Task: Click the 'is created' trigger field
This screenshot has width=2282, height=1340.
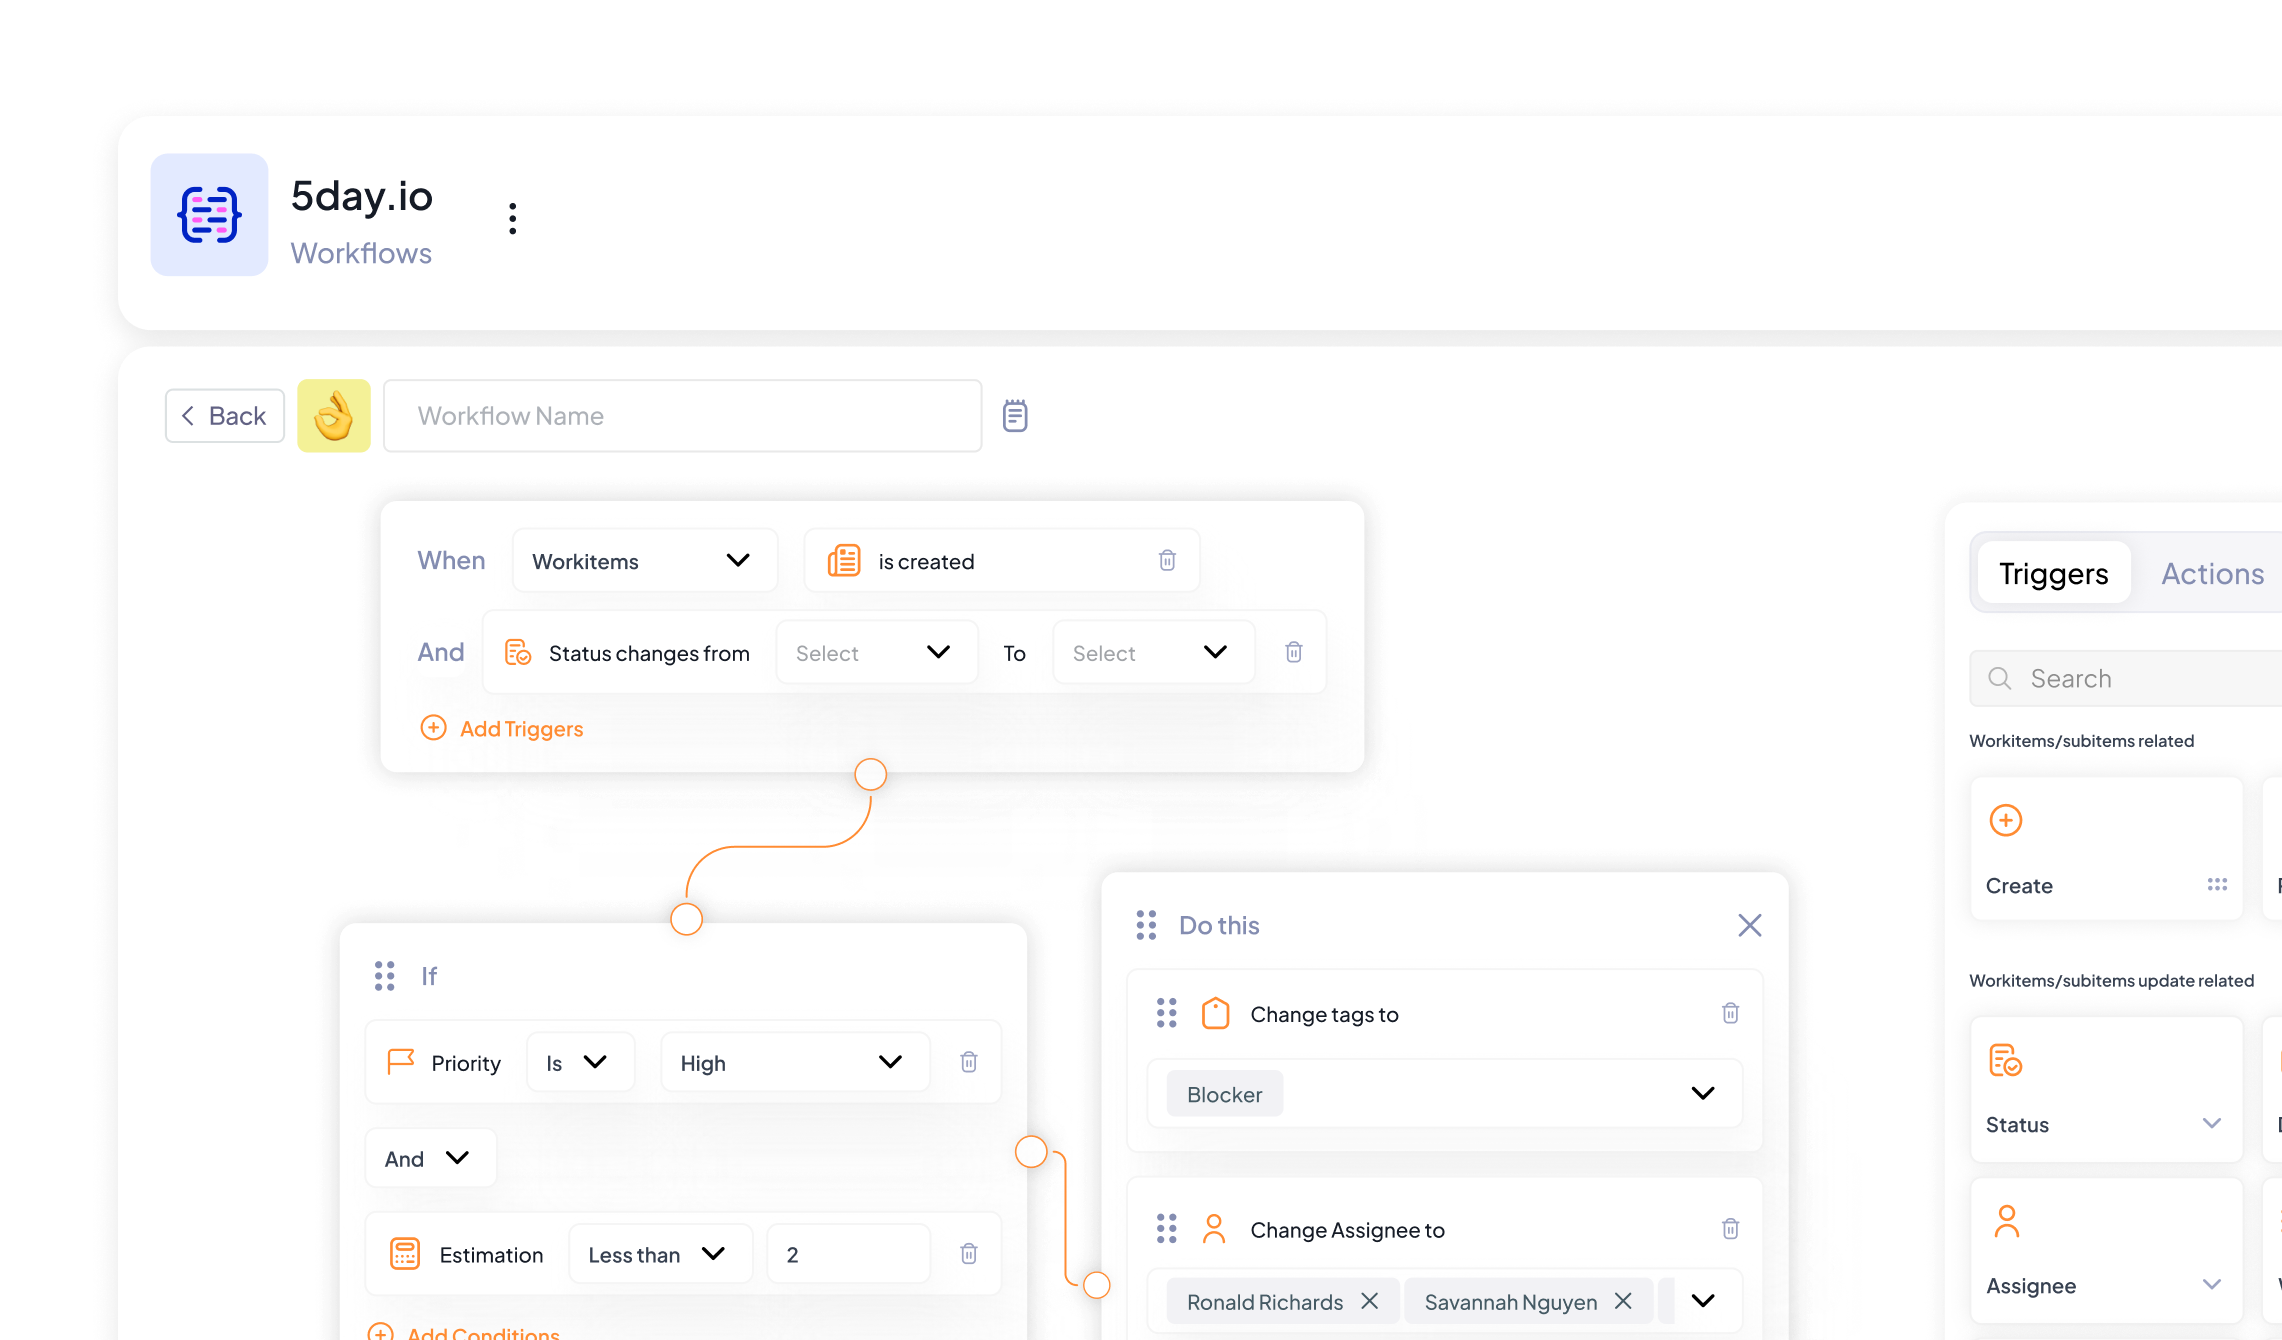Action: pyautogui.click(x=1002, y=561)
